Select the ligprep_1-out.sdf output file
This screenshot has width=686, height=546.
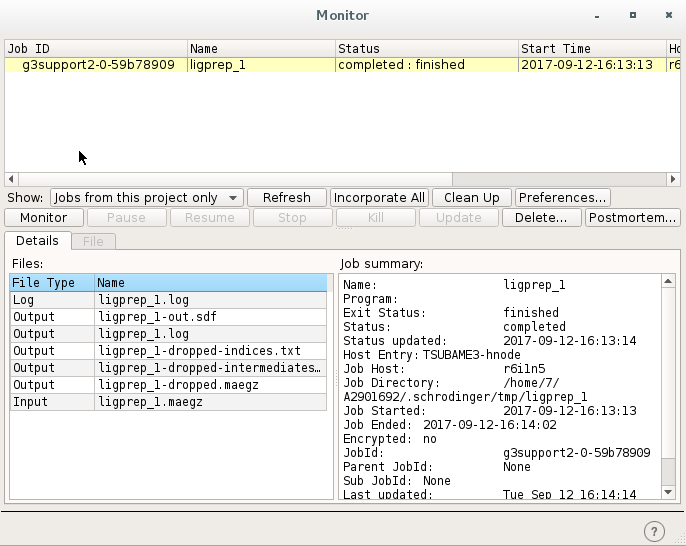coord(211,317)
